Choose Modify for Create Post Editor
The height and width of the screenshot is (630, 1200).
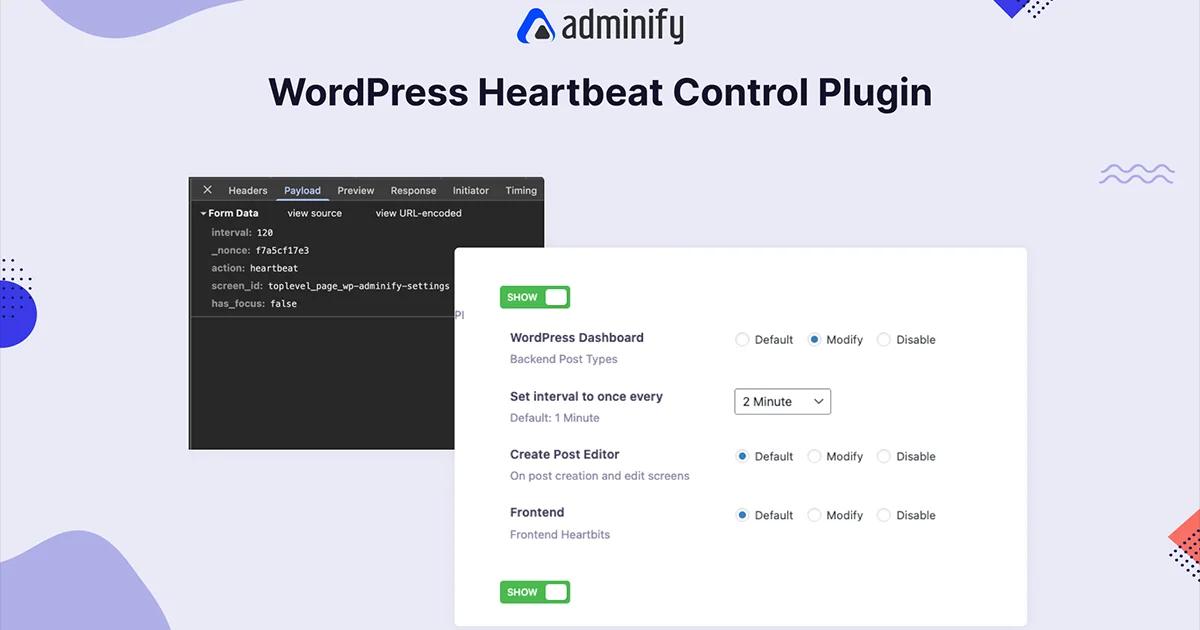[814, 456]
